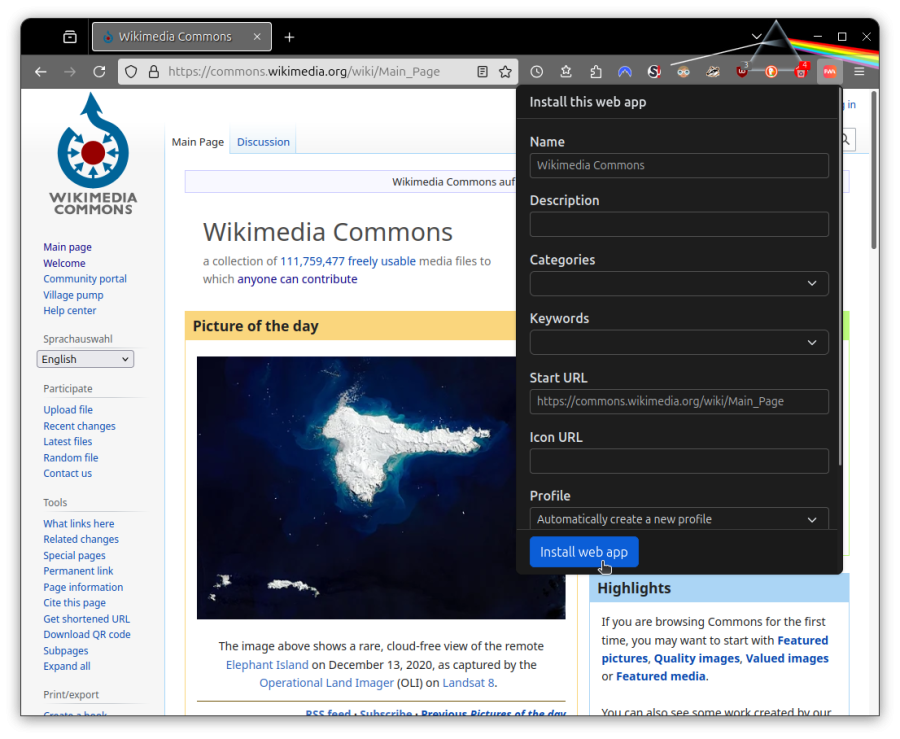Expand the Categories dropdown
The width and height of the screenshot is (900, 739).
(679, 284)
